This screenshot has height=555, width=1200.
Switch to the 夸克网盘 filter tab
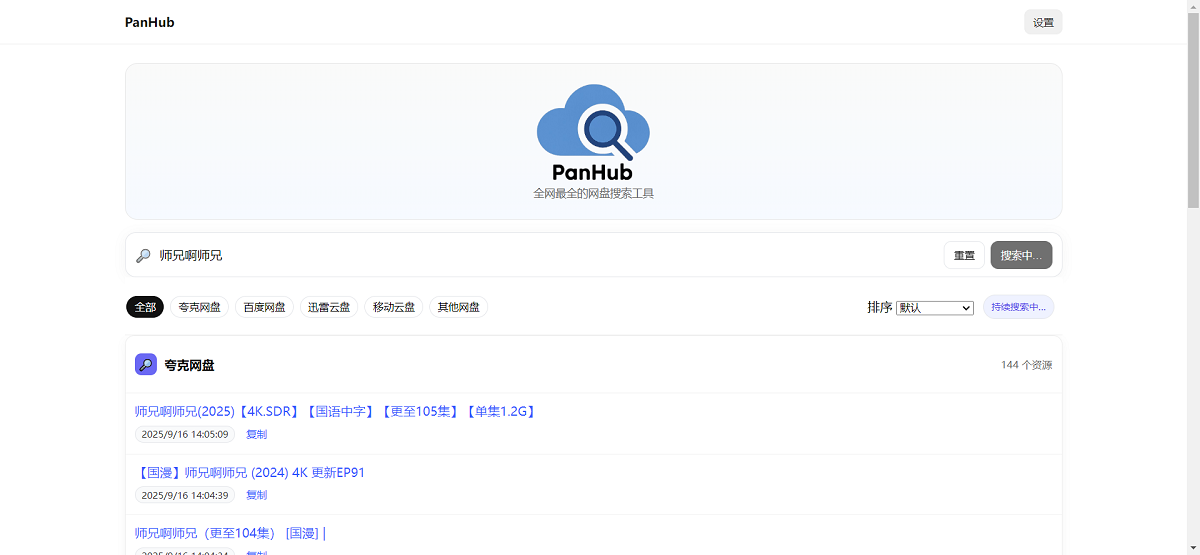click(200, 307)
